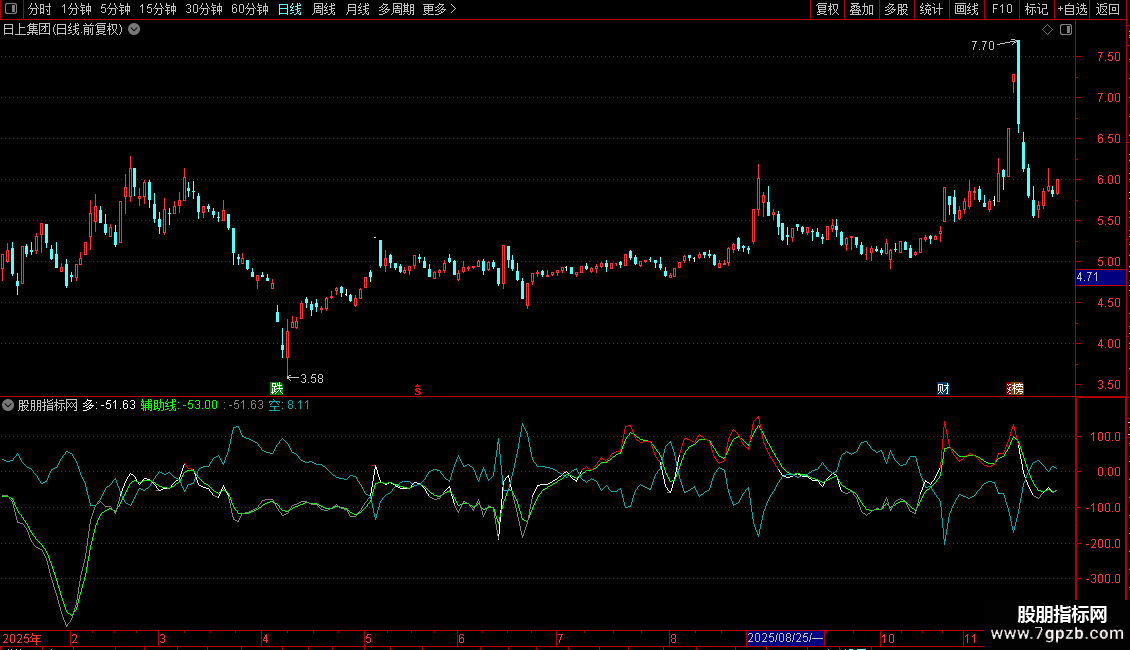
Task: Click the 2025/08/25 date cursor label
Action: point(785,638)
